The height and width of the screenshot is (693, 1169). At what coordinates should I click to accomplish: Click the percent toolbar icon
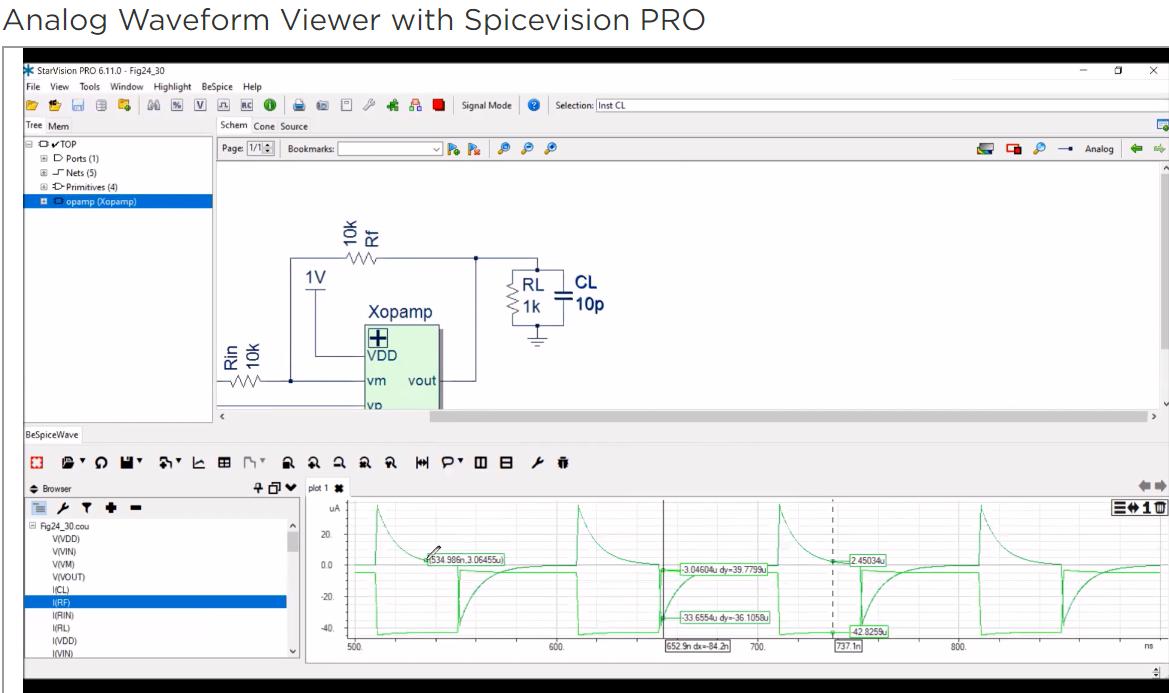pos(177,105)
